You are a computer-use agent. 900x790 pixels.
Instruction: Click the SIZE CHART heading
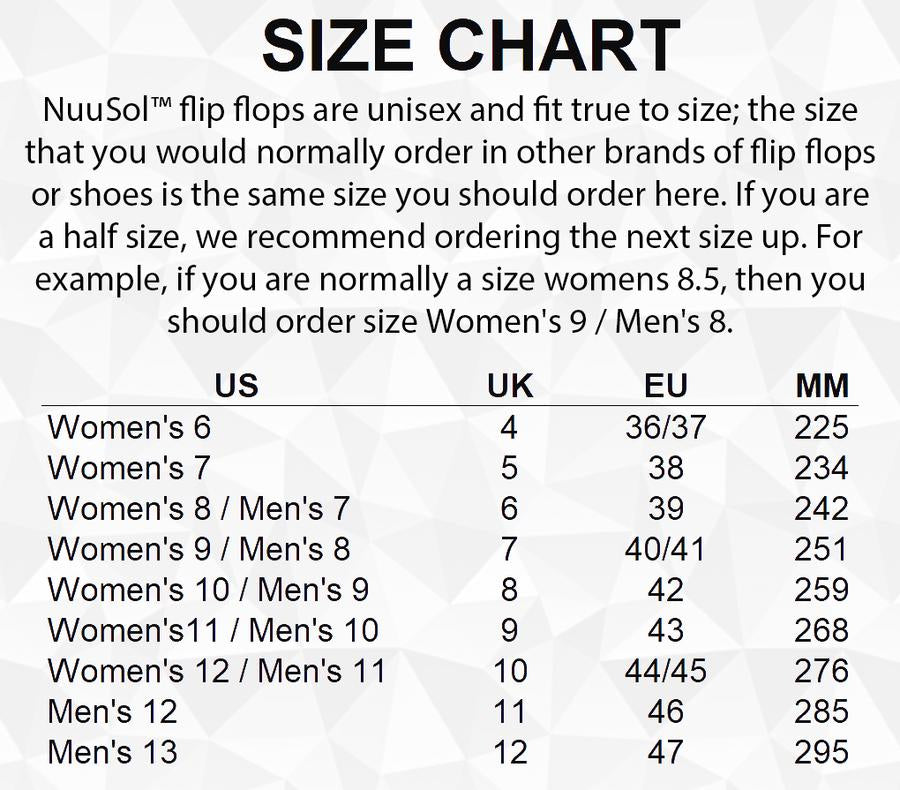pyautogui.click(x=470, y=46)
